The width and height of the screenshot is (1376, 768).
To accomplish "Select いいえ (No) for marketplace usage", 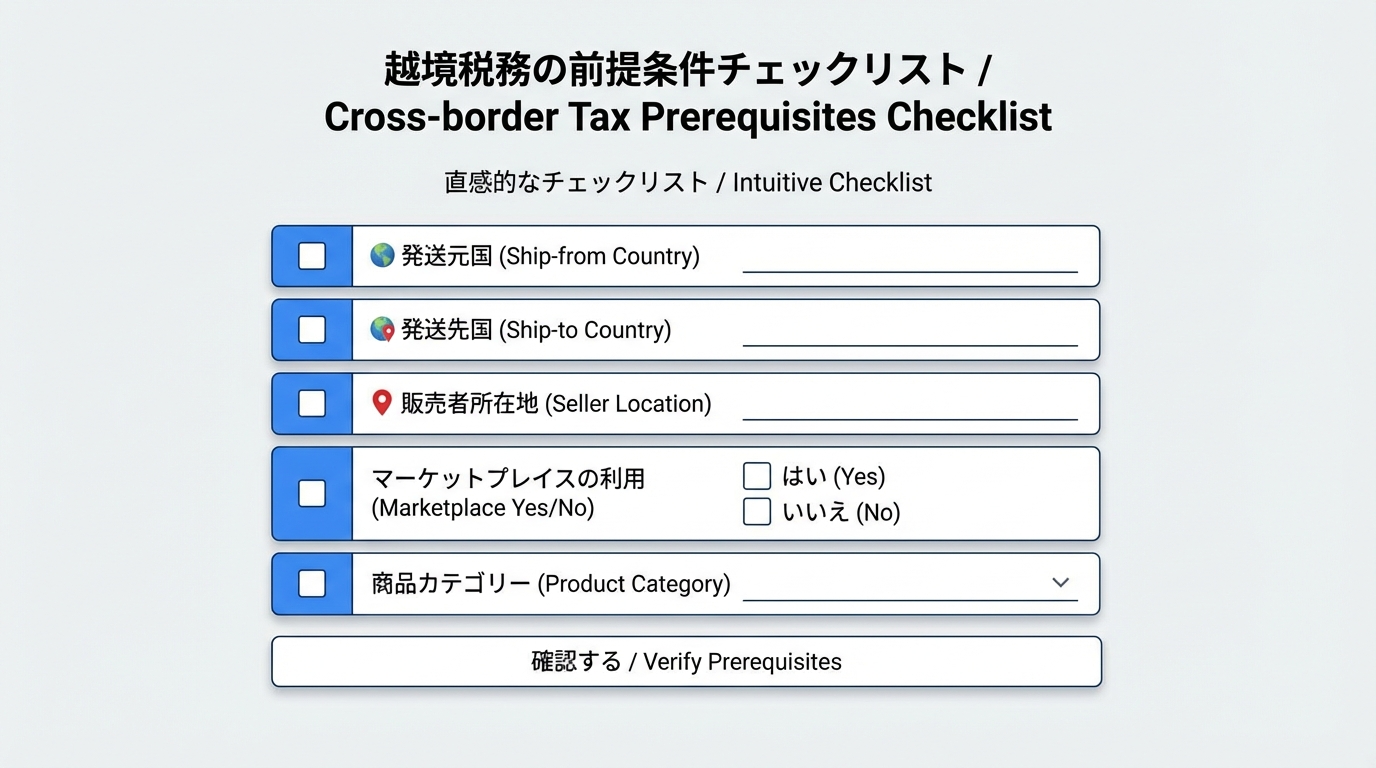I will click(756, 511).
